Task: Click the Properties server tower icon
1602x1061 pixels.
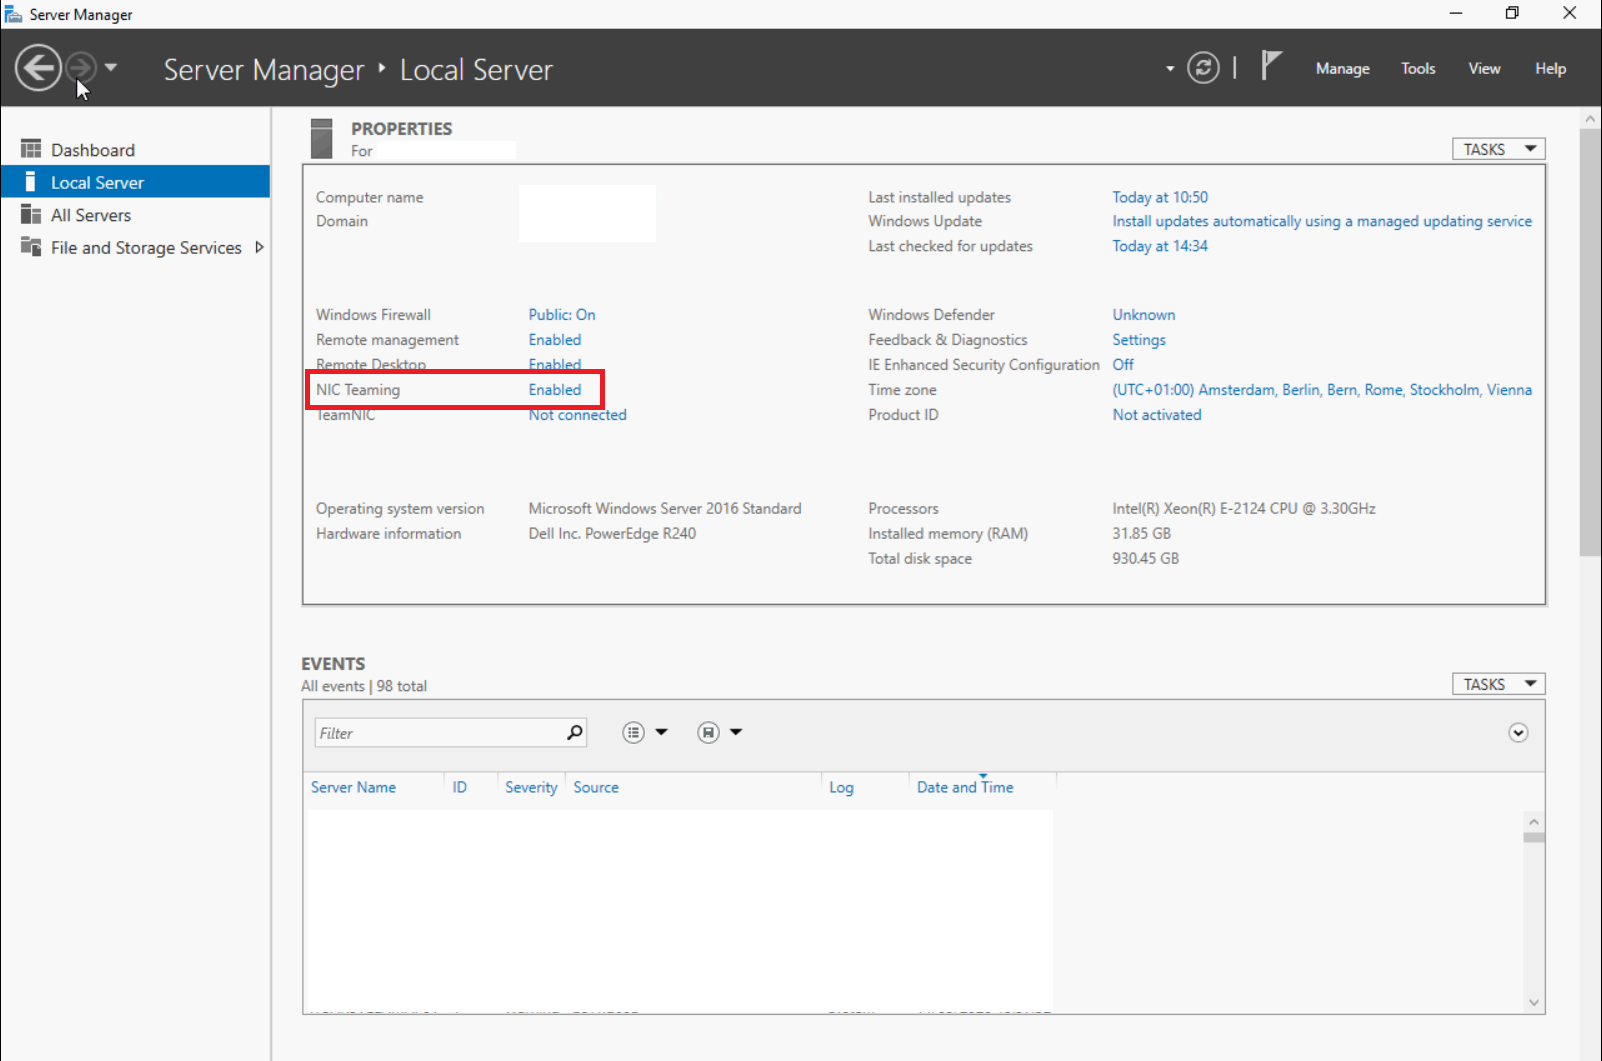Action: point(321,138)
